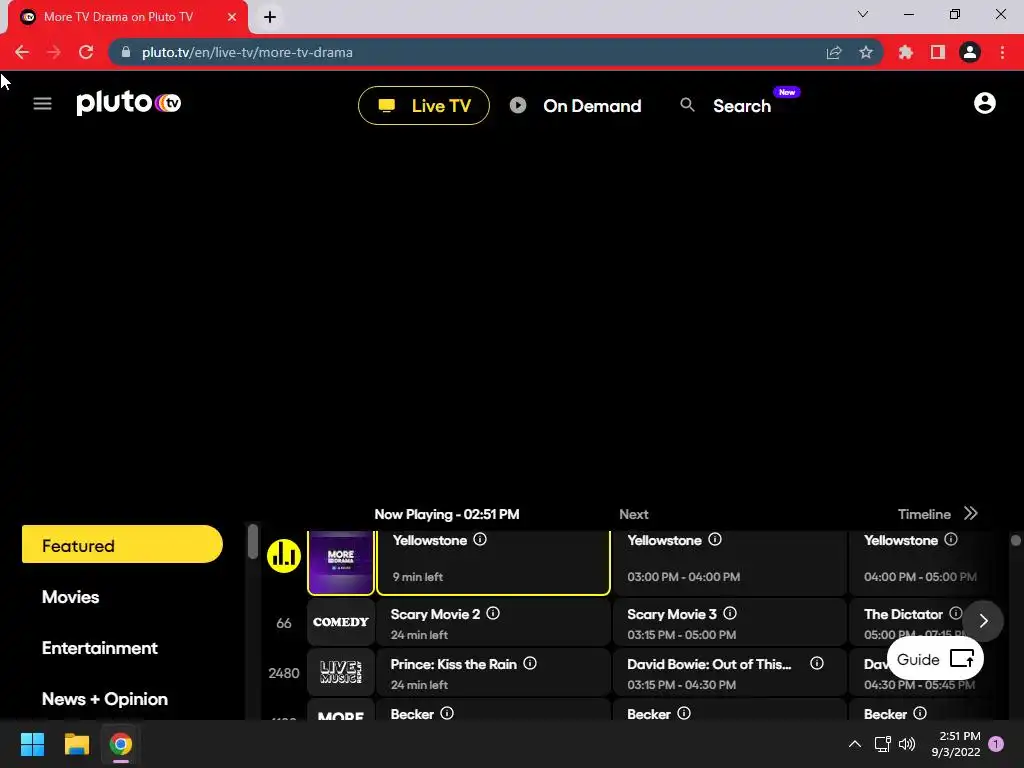This screenshot has height=768, width=1024.
Task: Open a new browser tab
Action: (x=270, y=17)
